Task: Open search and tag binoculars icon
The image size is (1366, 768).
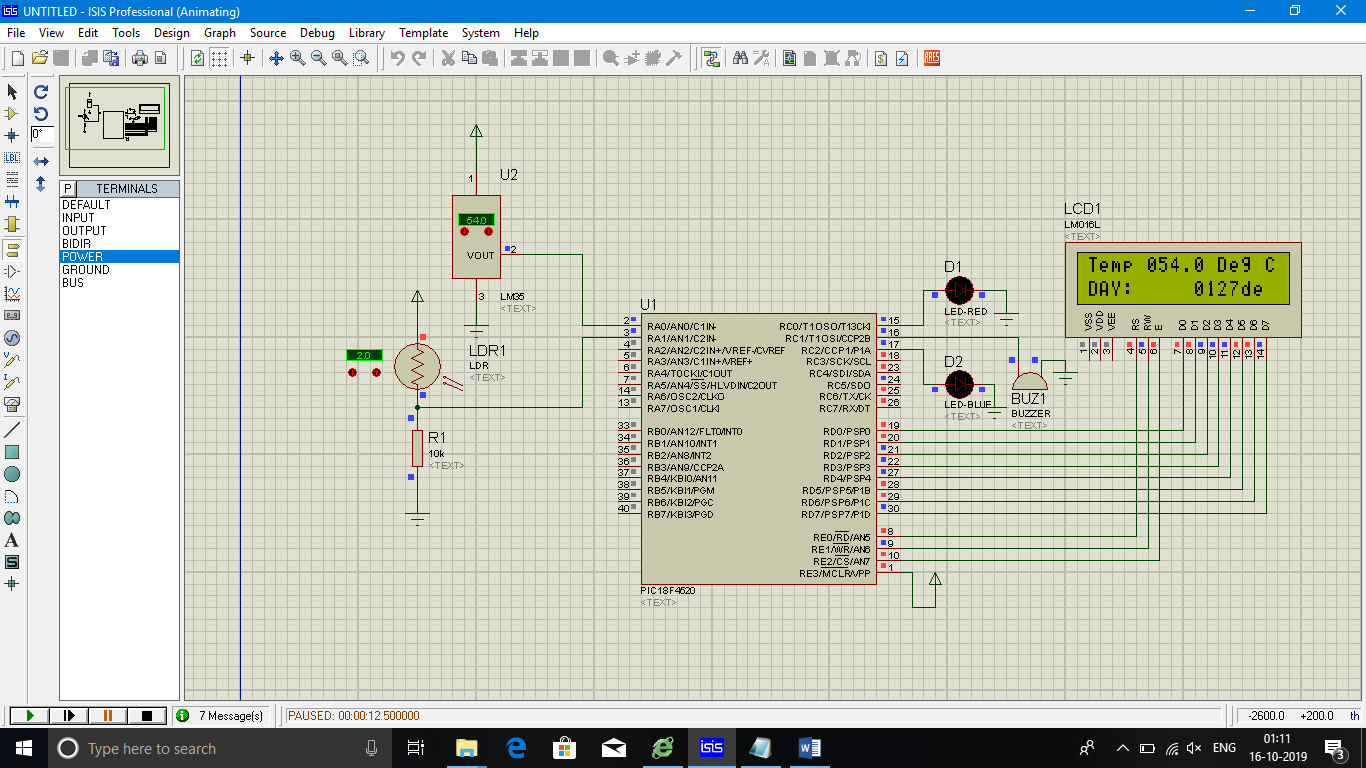Action: coord(740,58)
